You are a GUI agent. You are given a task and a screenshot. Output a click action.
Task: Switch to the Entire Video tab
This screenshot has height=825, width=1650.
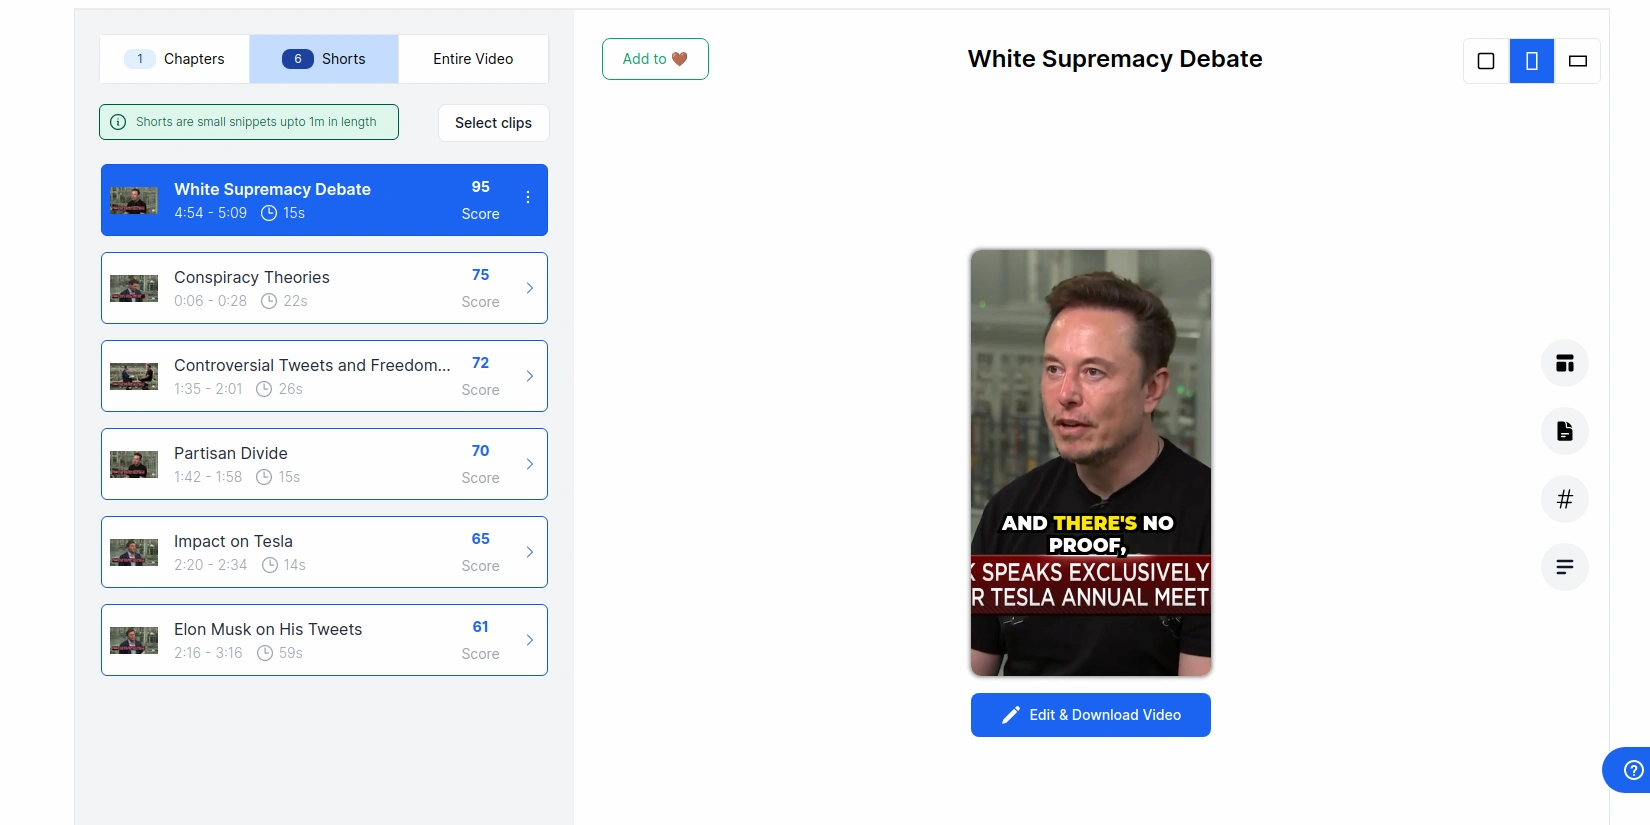[473, 59]
